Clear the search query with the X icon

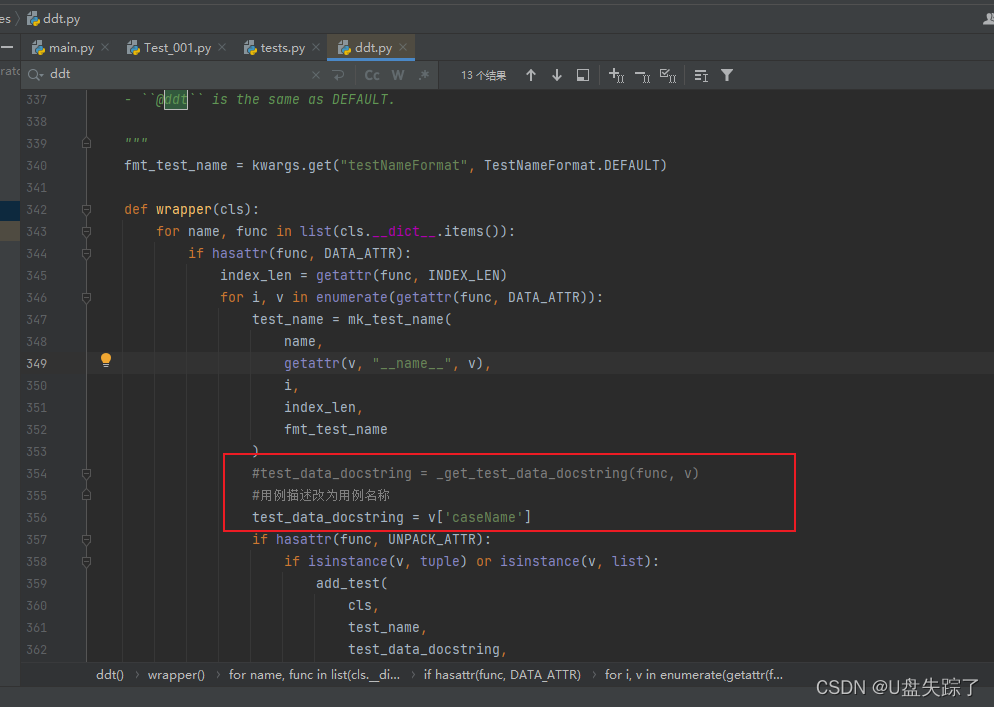(x=315, y=75)
